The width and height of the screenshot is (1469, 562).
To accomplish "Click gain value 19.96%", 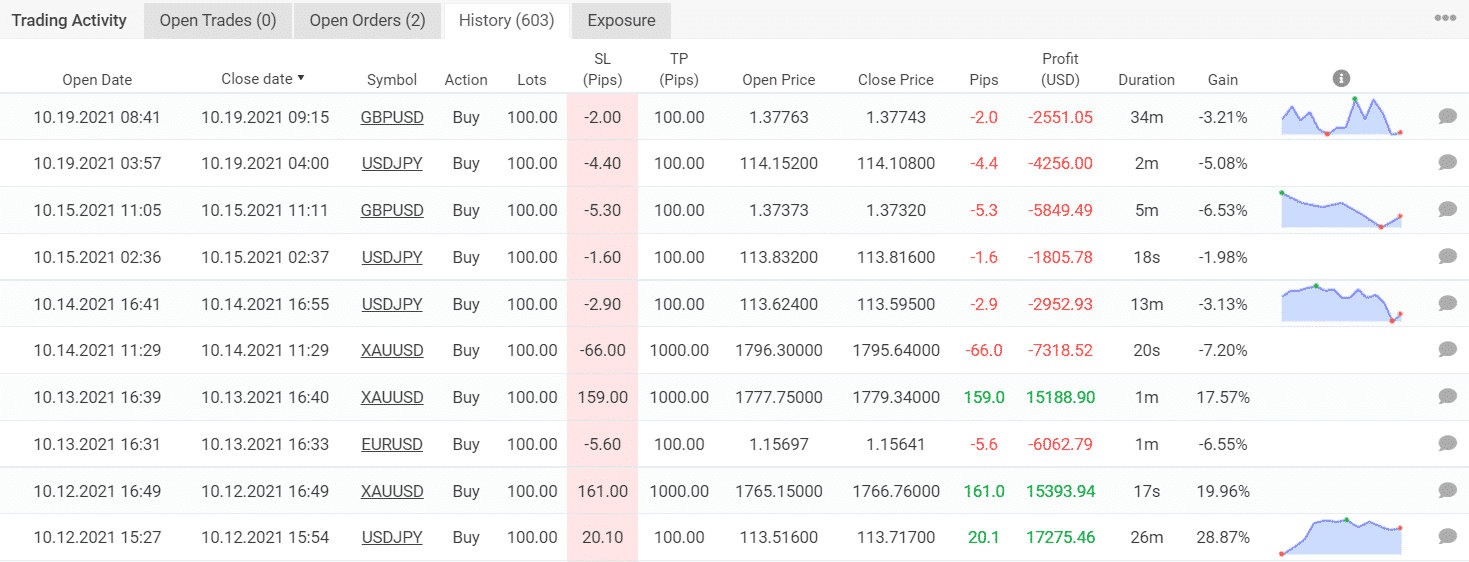I will click(x=1223, y=490).
